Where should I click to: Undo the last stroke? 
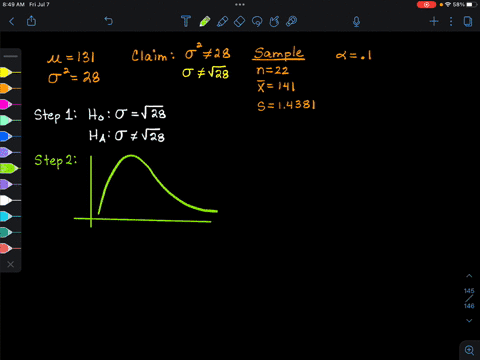tap(109, 21)
